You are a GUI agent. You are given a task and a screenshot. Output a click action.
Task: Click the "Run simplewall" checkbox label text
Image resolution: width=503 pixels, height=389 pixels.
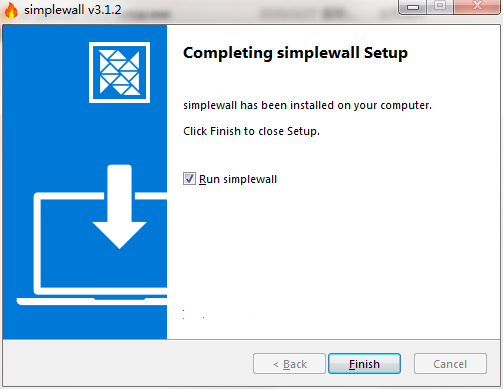[x=238, y=179]
